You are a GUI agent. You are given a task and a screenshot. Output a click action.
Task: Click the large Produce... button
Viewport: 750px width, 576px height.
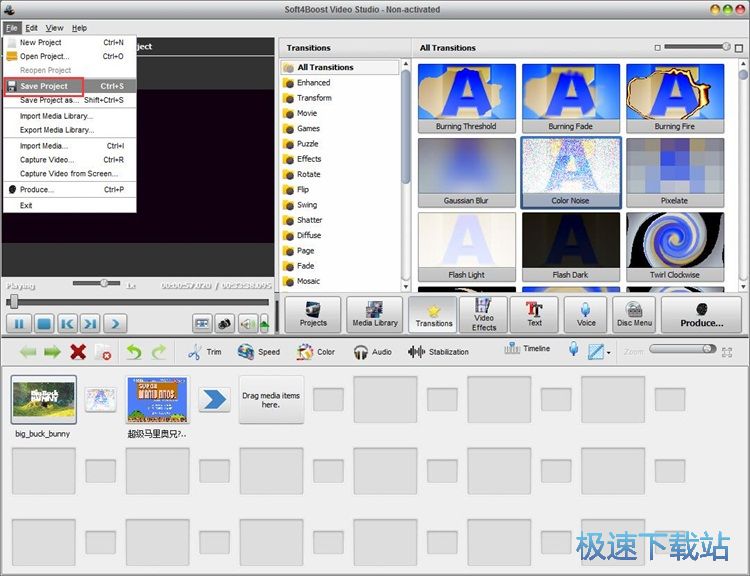click(x=701, y=314)
